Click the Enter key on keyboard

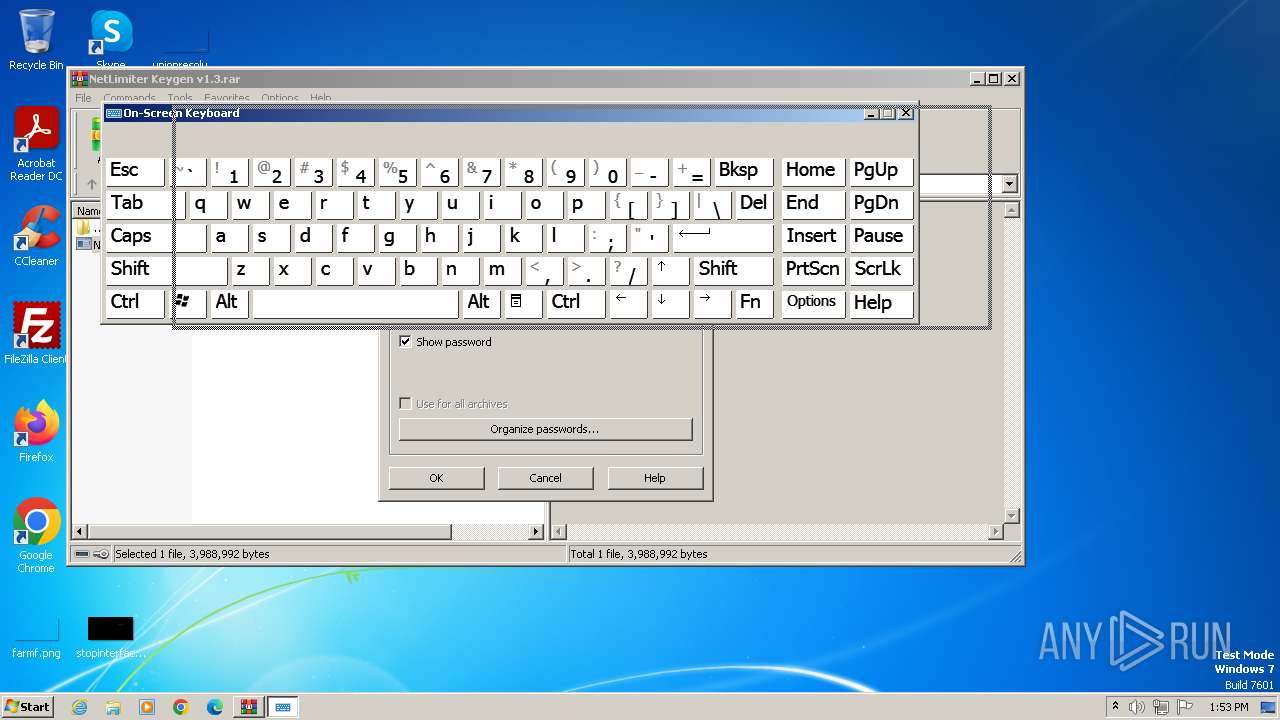click(722, 237)
